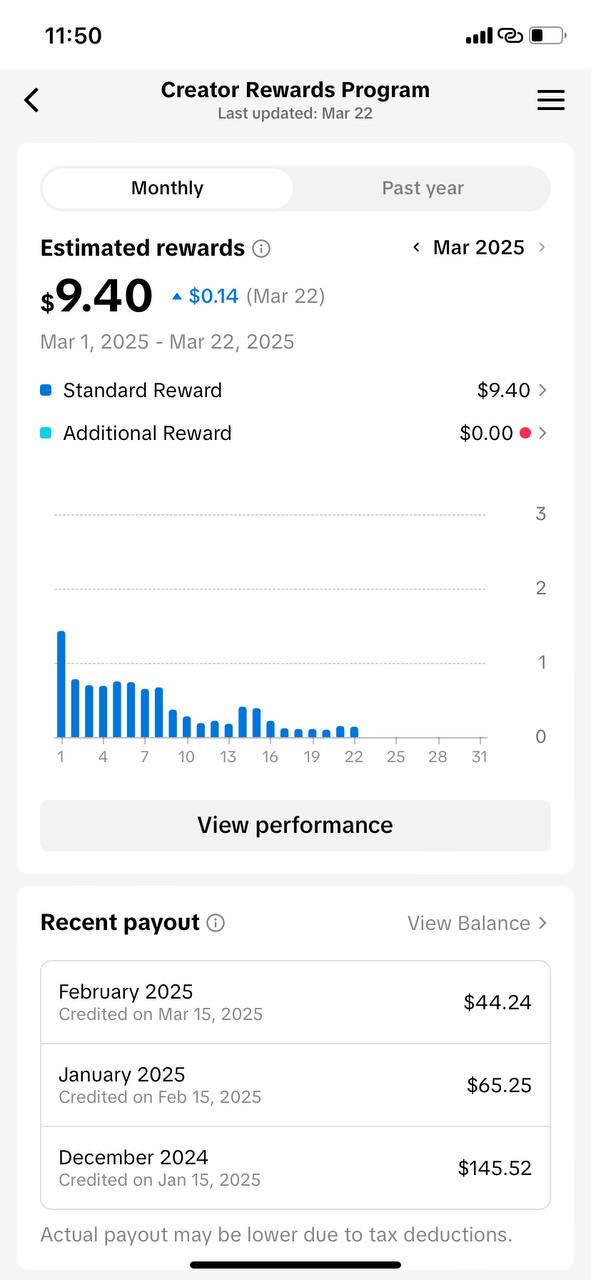The height and width of the screenshot is (1280, 591).
Task: Tap the blue increase triangle near $0.14
Action: [177, 296]
